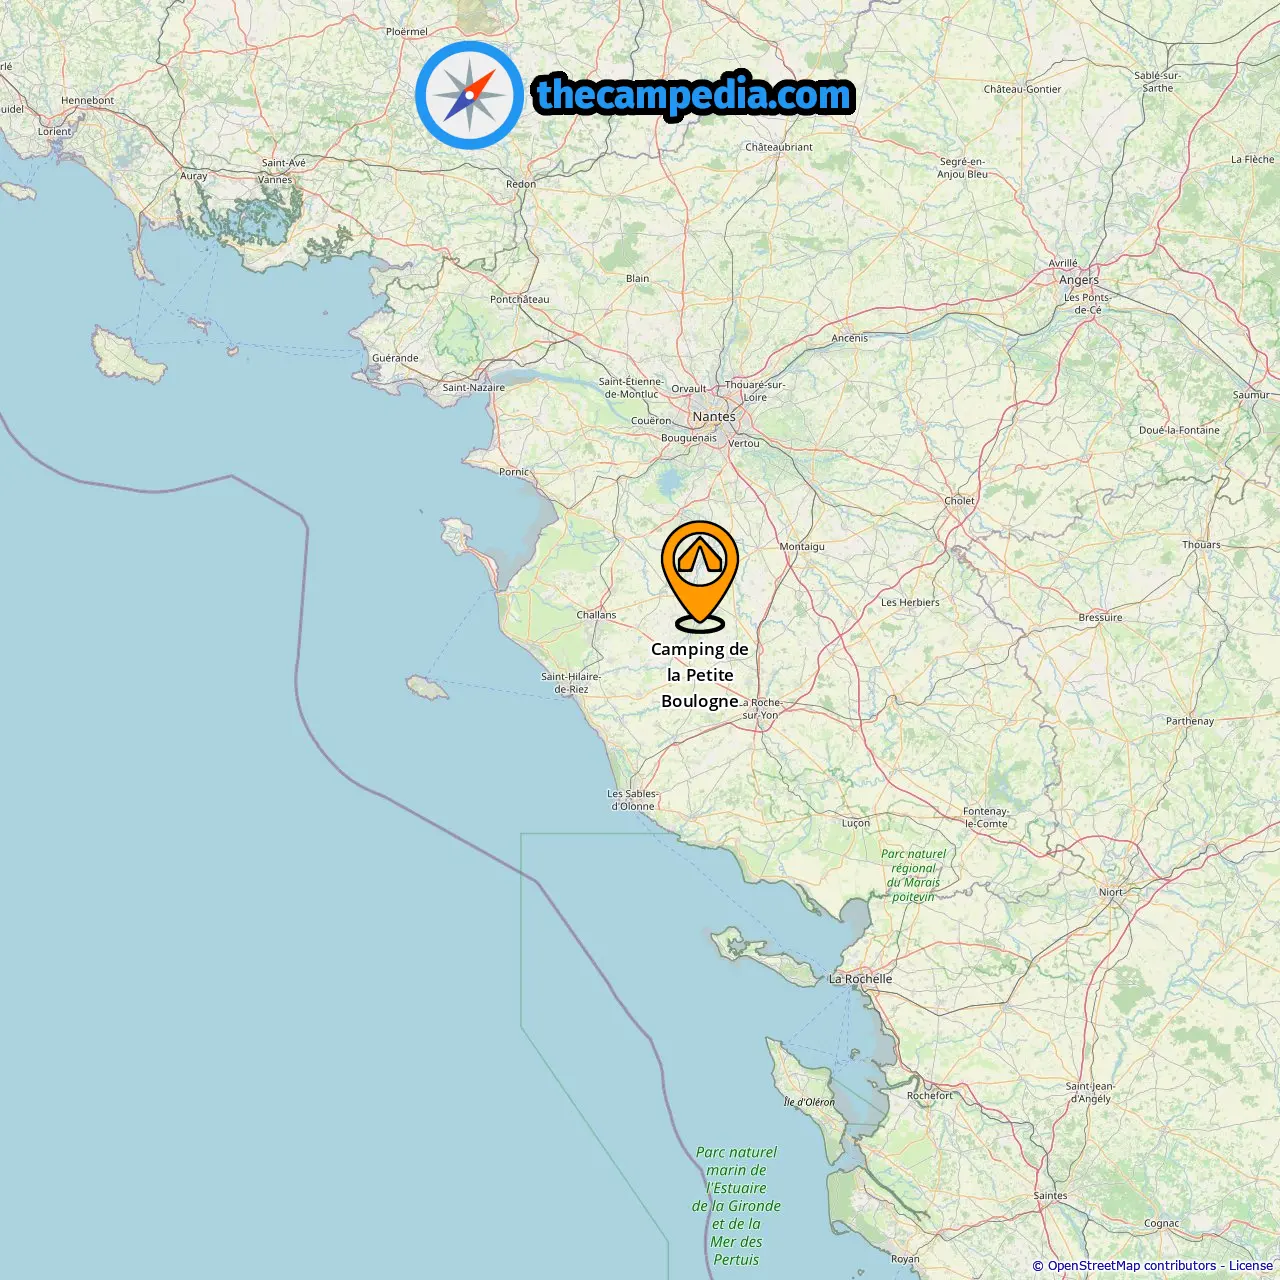Click the Vannes town label

(x=275, y=180)
